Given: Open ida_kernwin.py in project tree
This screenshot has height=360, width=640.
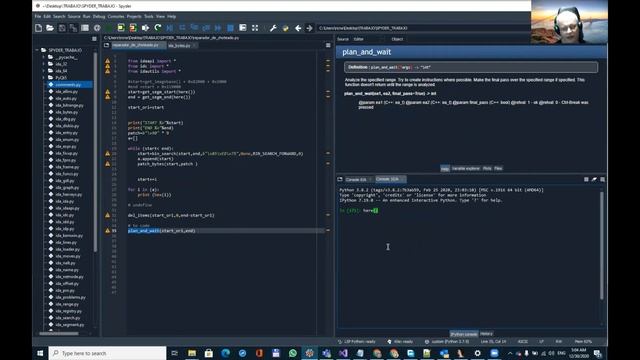Looking at the screenshot, I should click(x=69, y=236).
